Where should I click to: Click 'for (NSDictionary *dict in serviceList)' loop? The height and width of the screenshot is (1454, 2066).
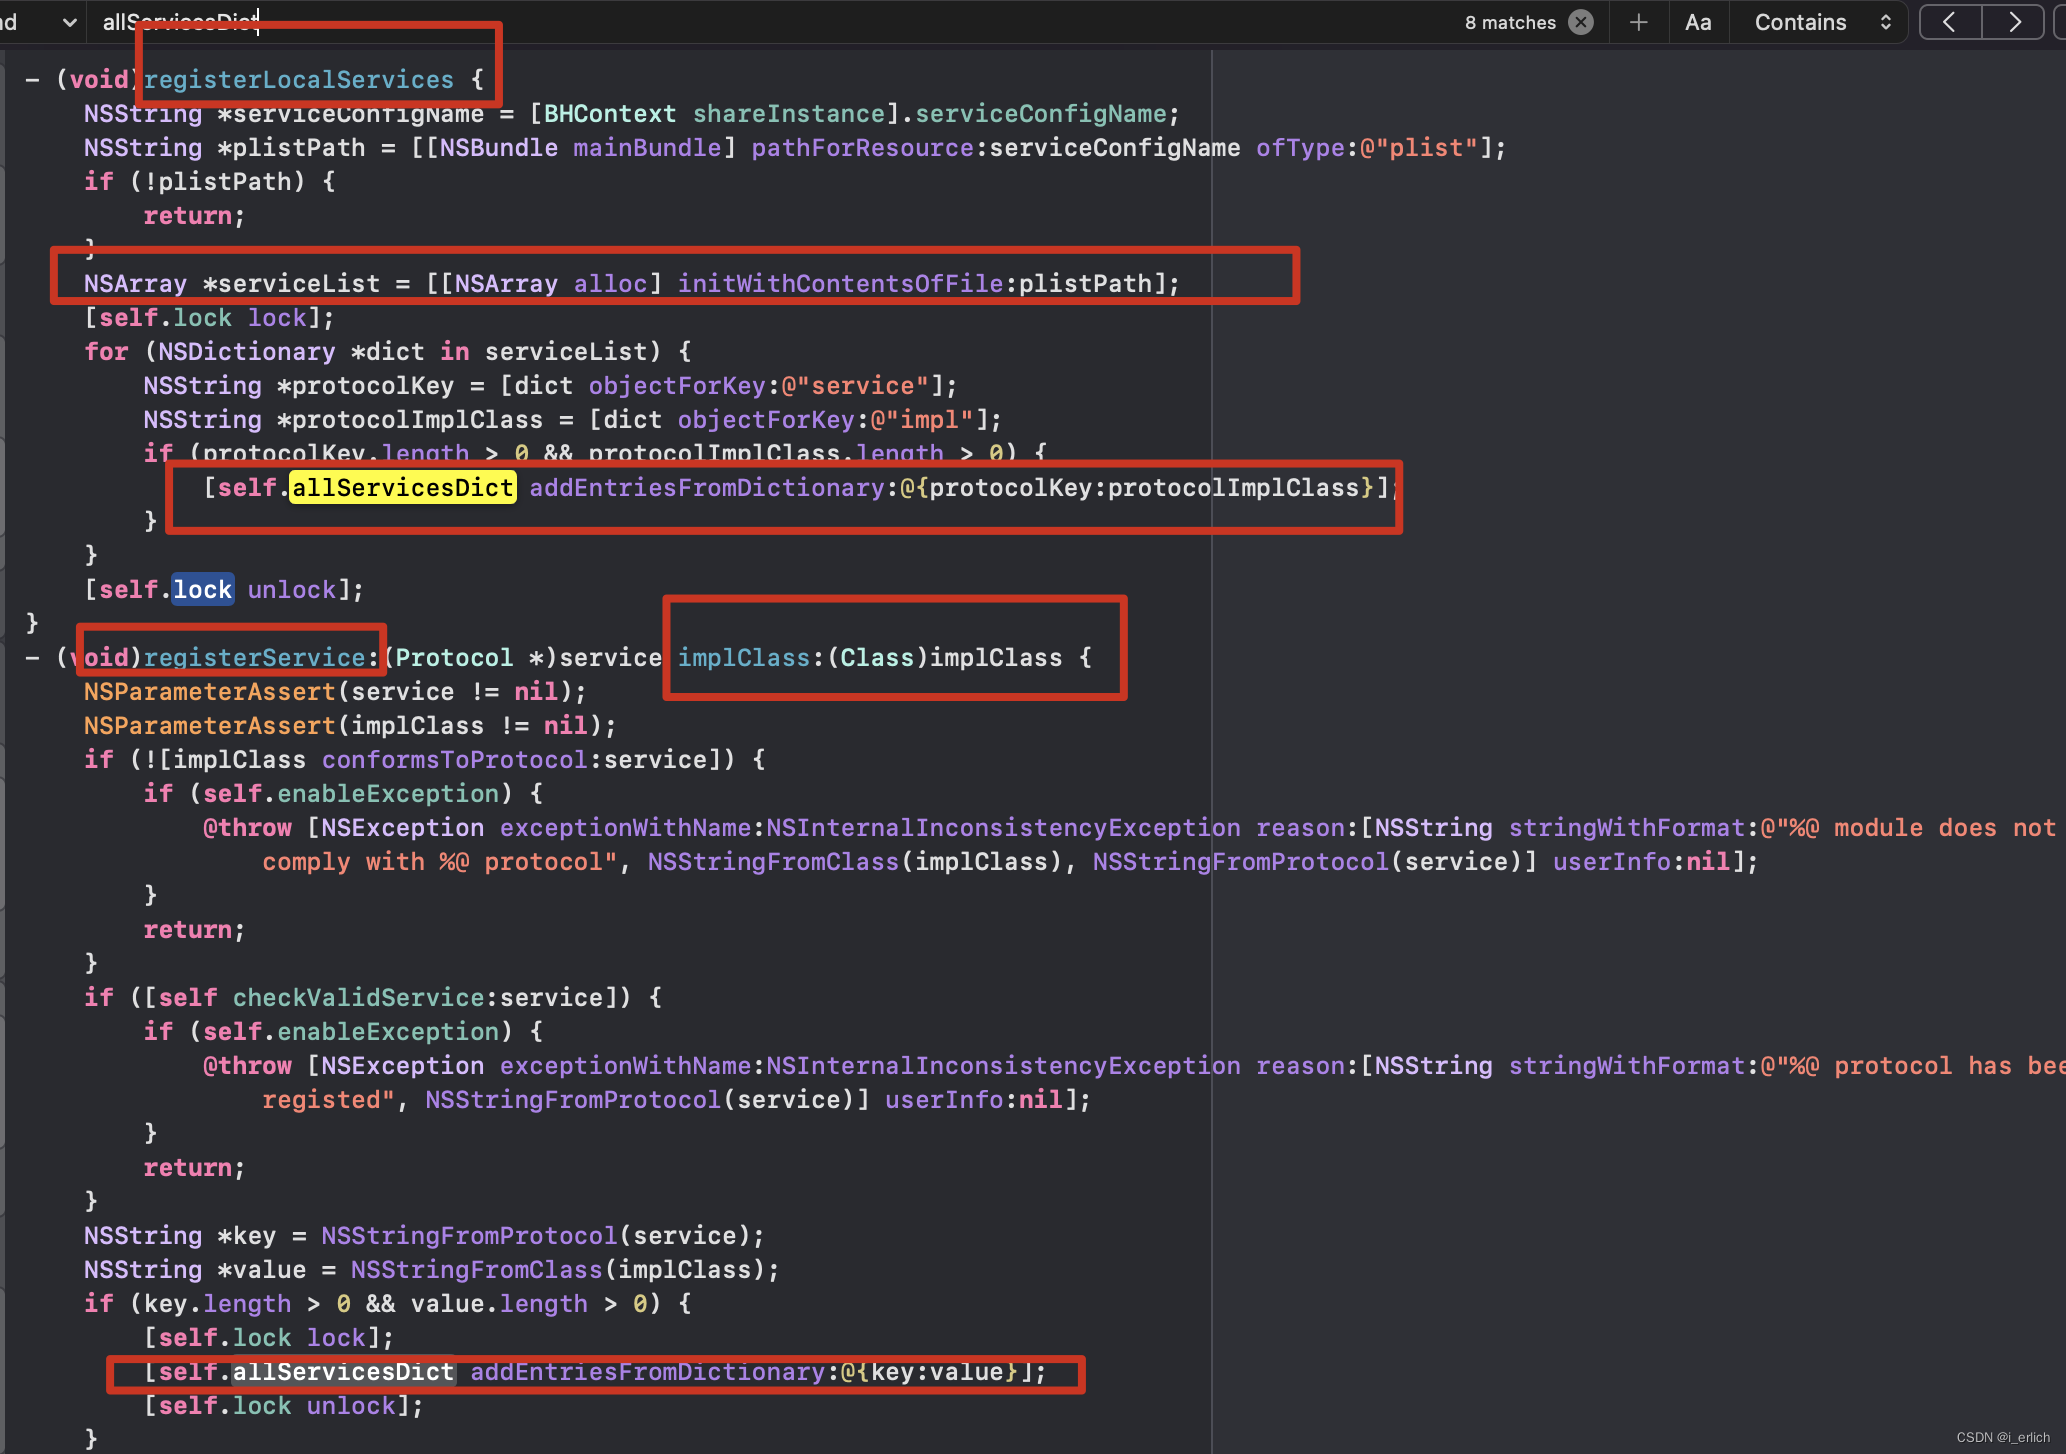(387, 352)
